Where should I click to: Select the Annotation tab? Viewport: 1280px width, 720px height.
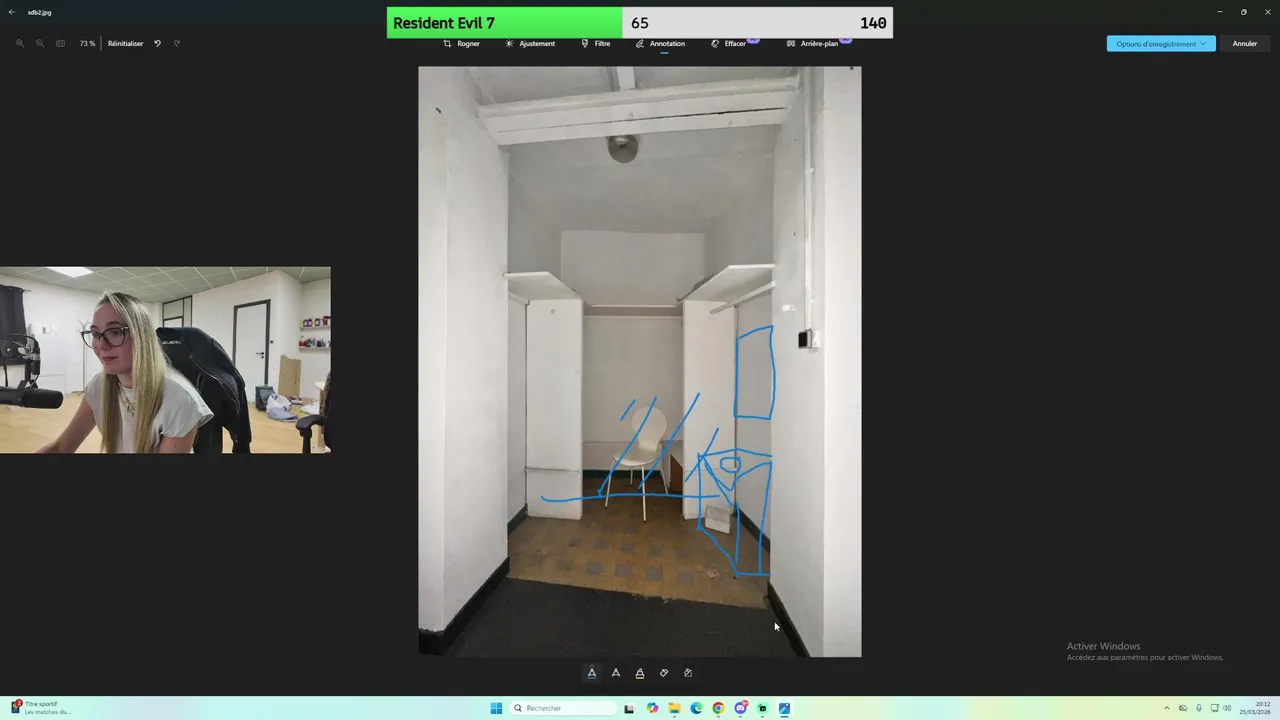pyautogui.click(x=660, y=44)
